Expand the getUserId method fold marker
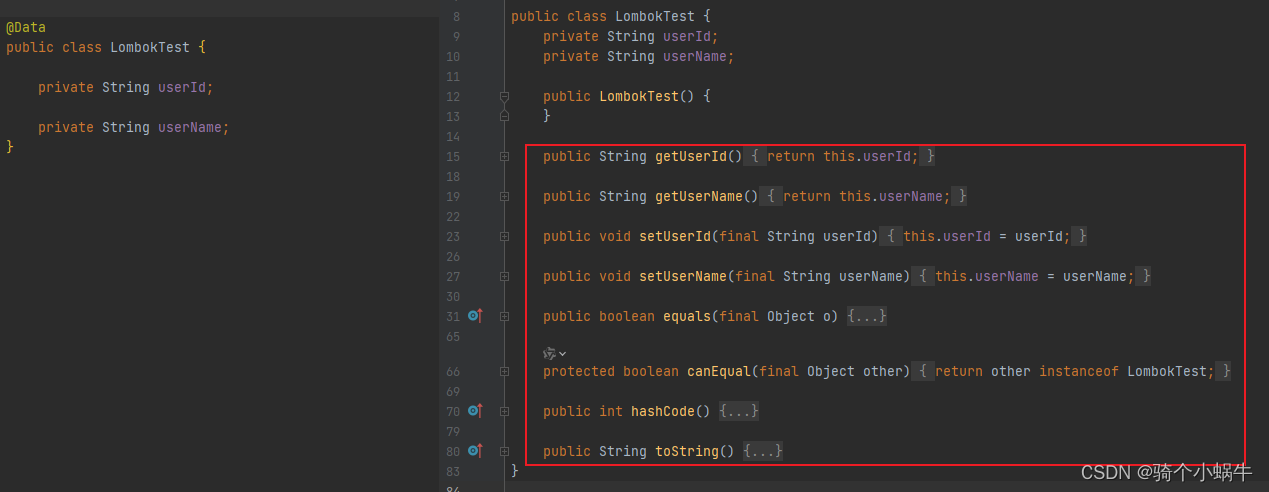Image resolution: width=1269 pixels, height=492 pixels. [504, 157]
